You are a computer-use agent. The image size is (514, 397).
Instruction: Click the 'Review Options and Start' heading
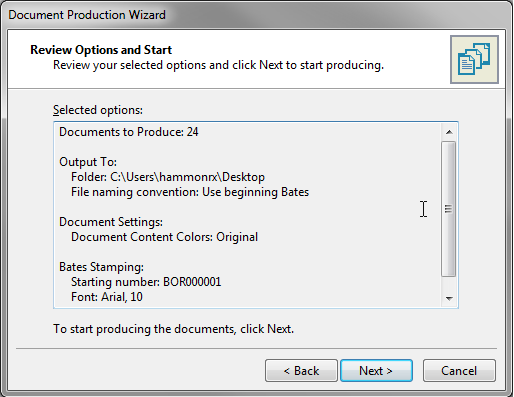[101, 50]
